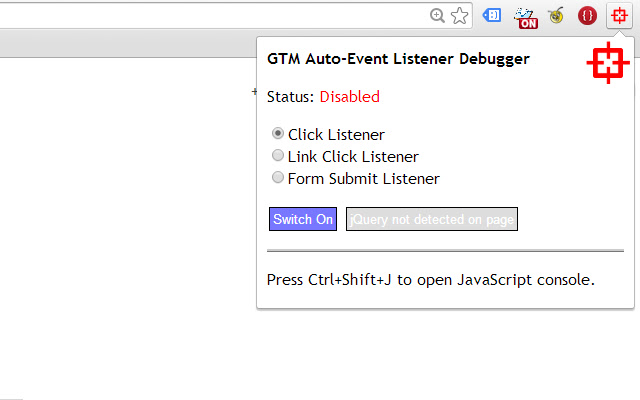Click the 'Link Click Listener' label text

tap(353, 156)
